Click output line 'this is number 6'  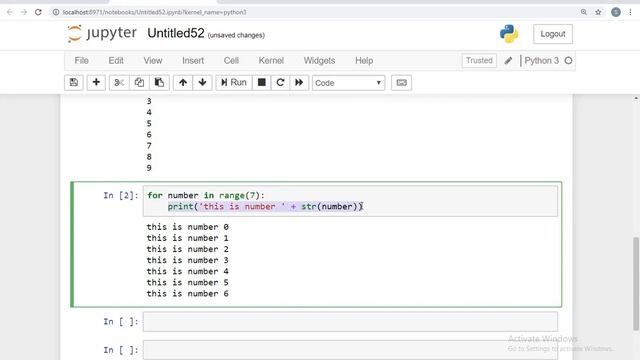coord(188,294)
